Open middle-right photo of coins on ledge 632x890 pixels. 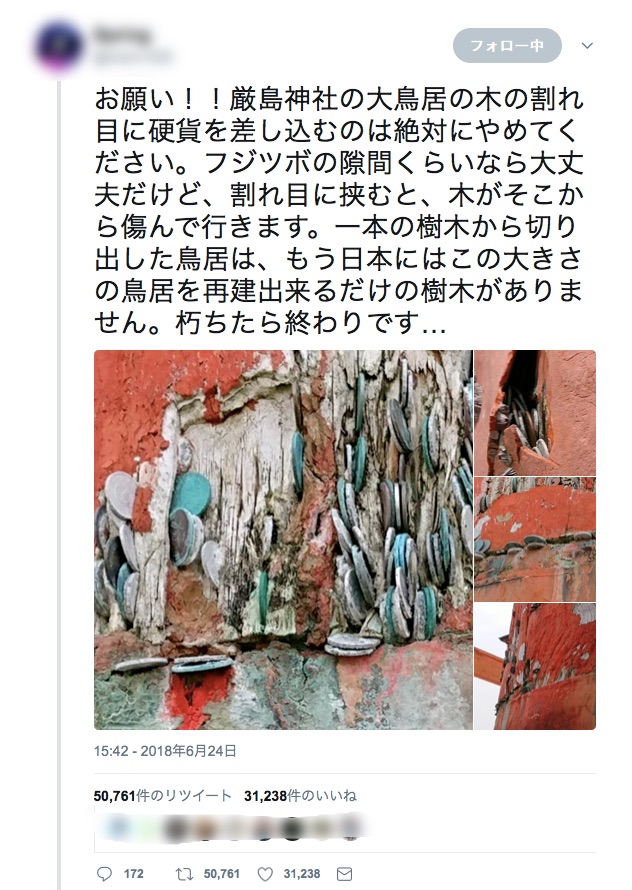coord(535,539)
